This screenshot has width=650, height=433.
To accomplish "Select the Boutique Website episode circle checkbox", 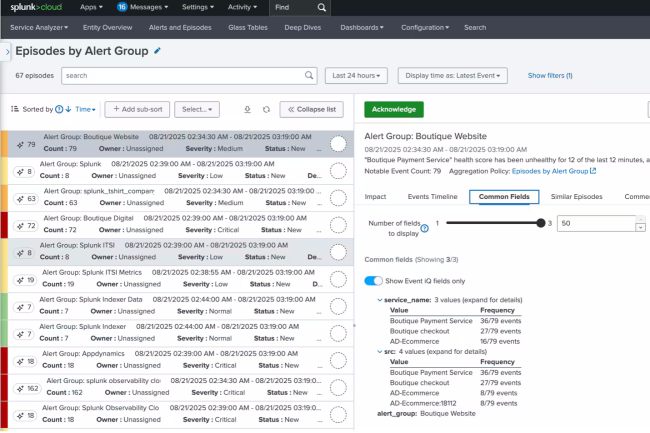I will [x=337, y=144].
